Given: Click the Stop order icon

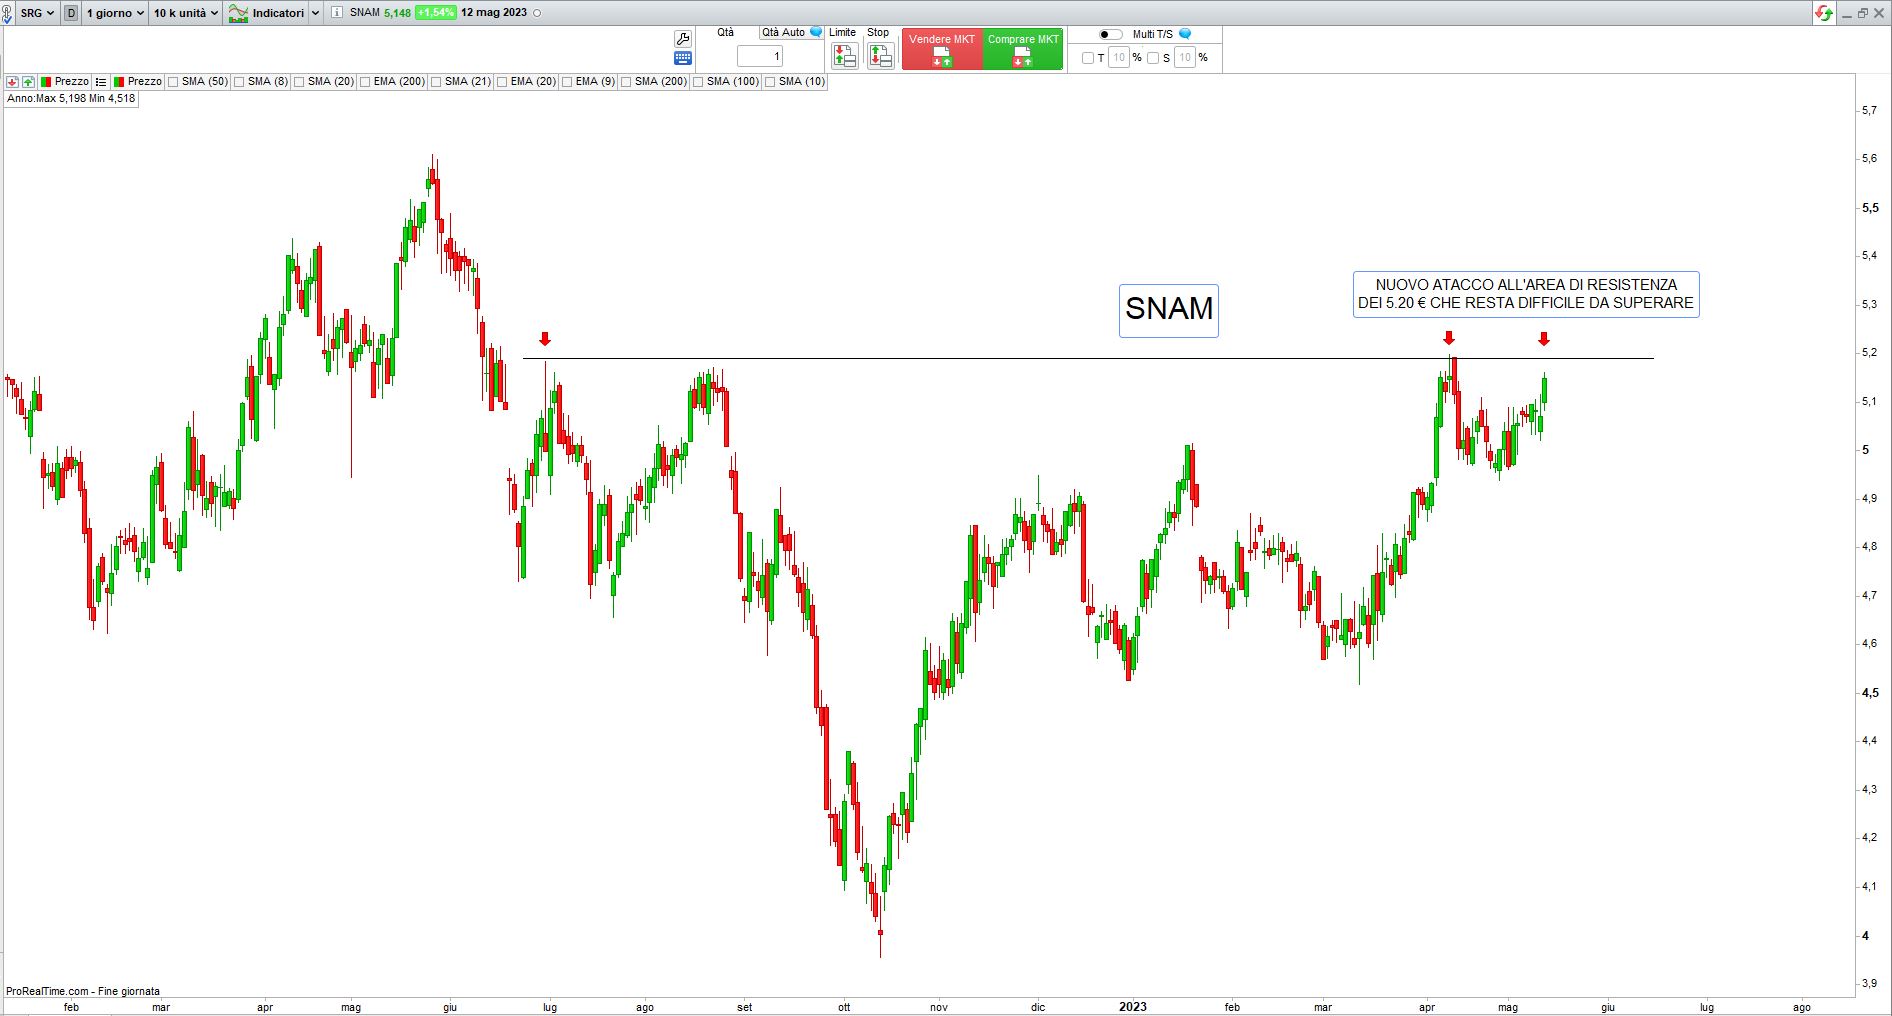Looking at the screenshot, I should click(x=880, y=56).
